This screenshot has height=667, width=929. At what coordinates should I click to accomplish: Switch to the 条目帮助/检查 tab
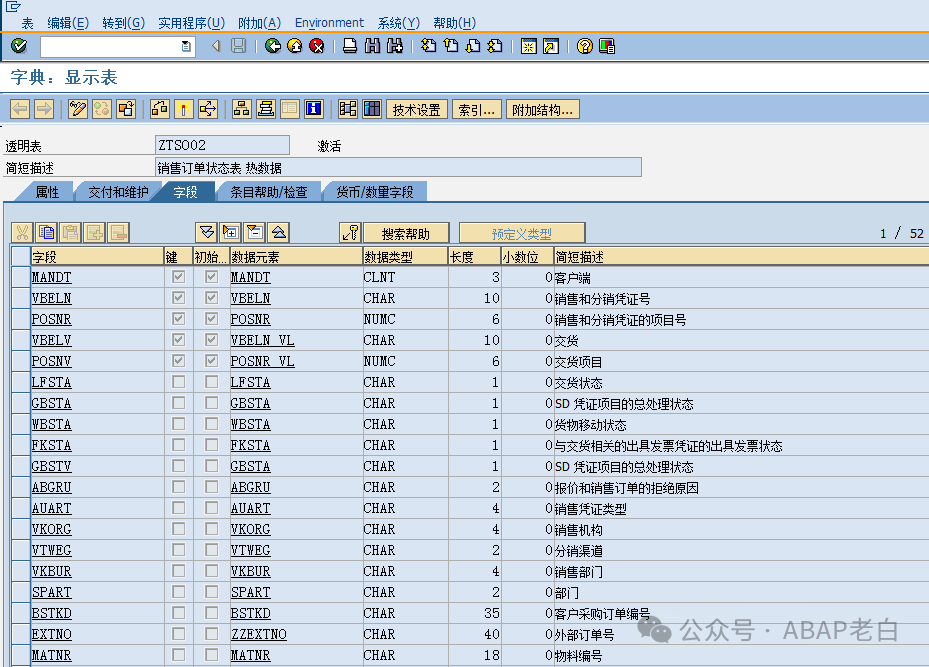tap(269, 192)
